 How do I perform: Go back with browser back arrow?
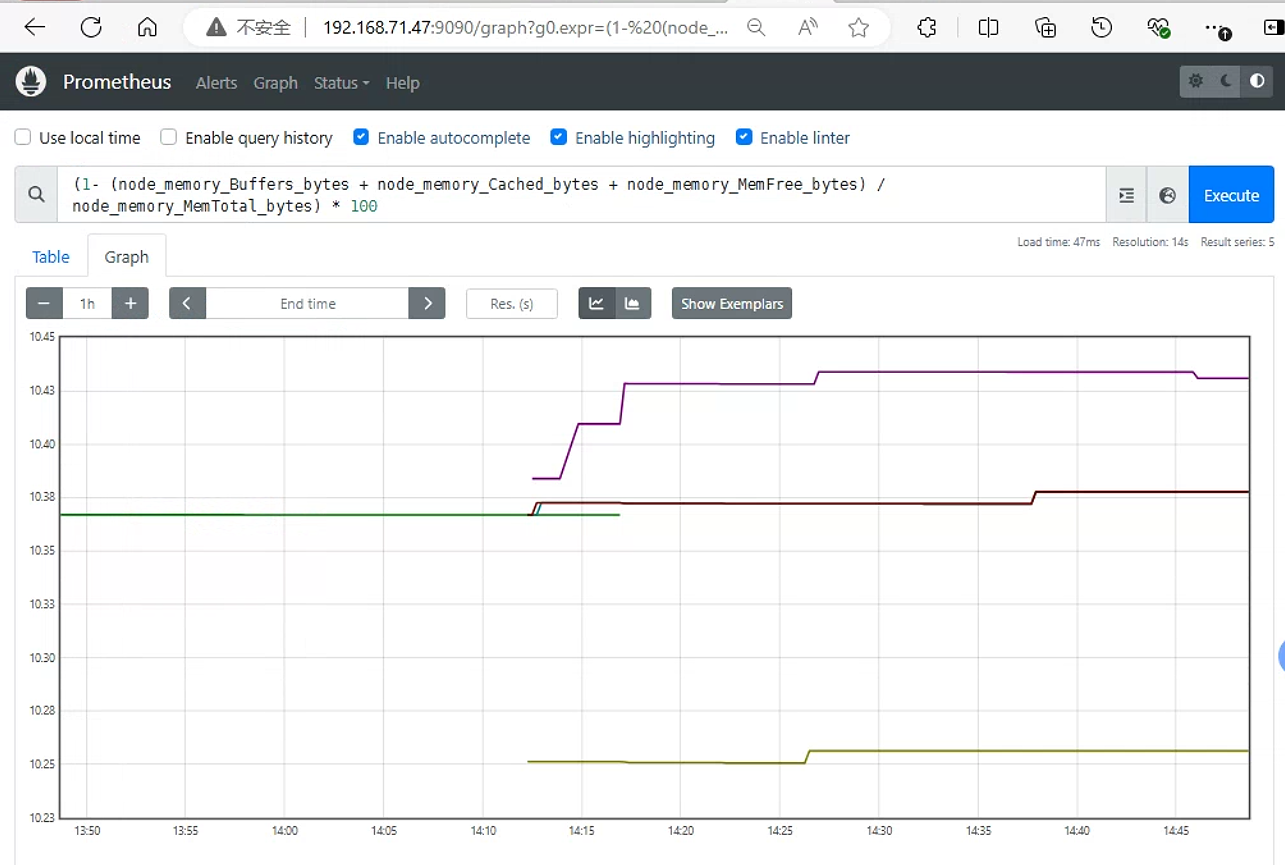pos(35,28)
